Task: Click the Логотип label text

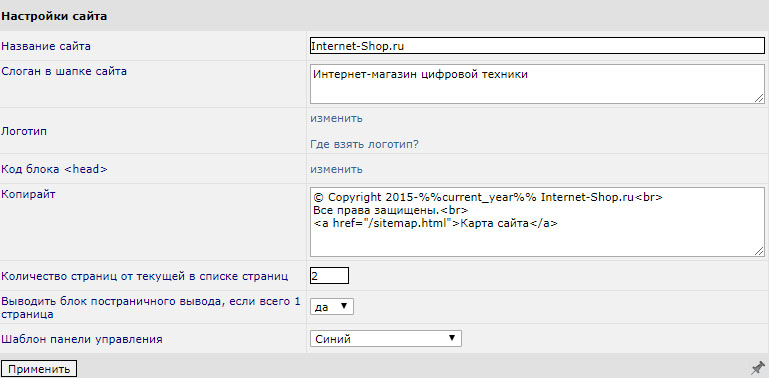Action: [25, 131]
